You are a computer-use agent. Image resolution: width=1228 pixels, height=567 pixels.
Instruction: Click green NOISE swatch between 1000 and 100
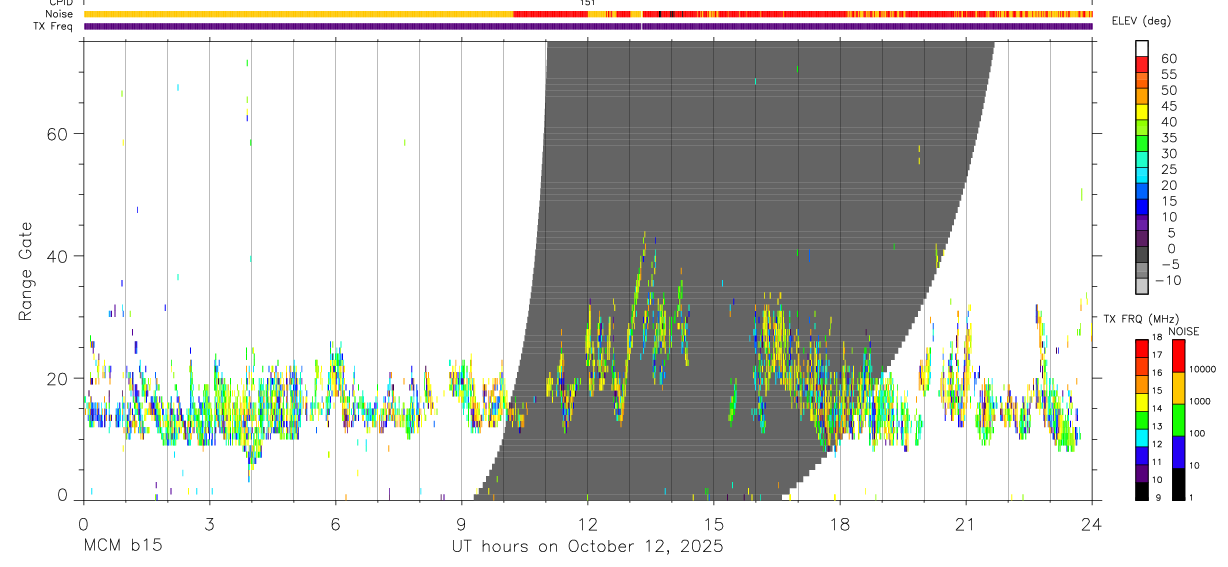pos(1179,419)
